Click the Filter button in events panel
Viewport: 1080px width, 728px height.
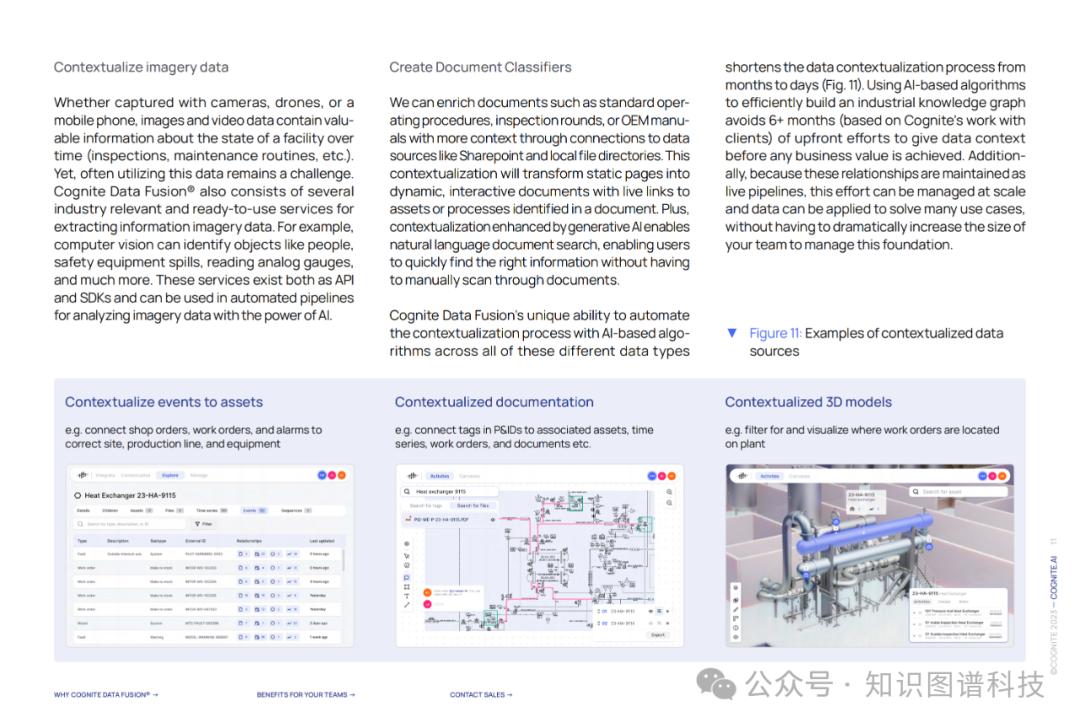pos(203,524)
